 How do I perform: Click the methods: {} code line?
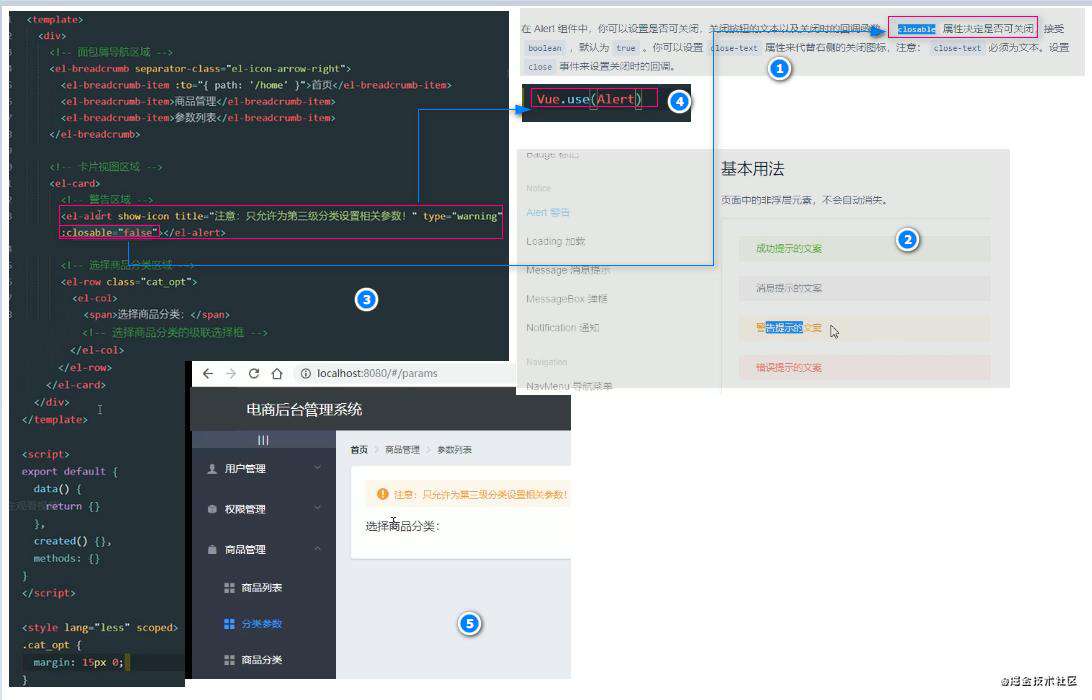pyautogui.click(x=67, y=559)
